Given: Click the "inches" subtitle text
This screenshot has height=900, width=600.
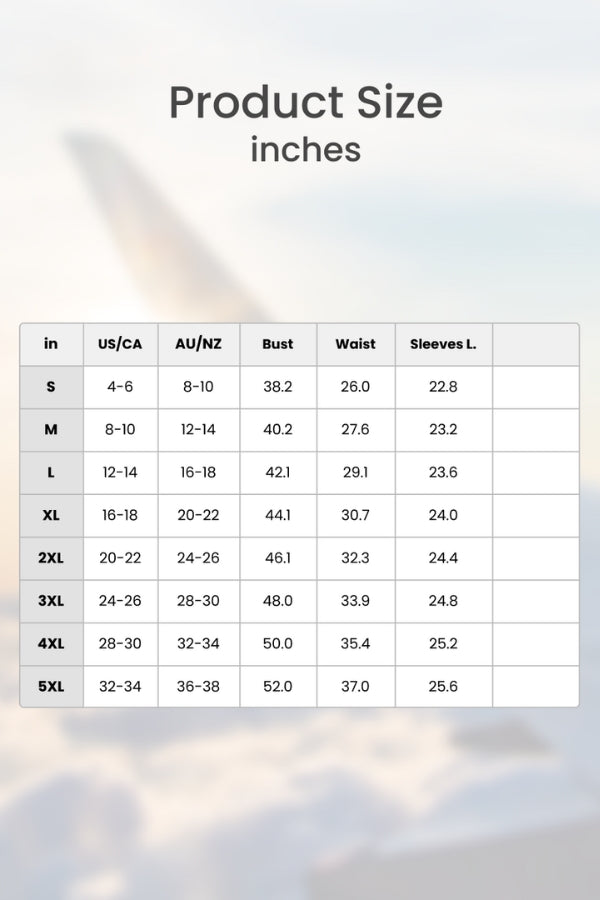Looking at the screenshot, I should tap(305, 150).
